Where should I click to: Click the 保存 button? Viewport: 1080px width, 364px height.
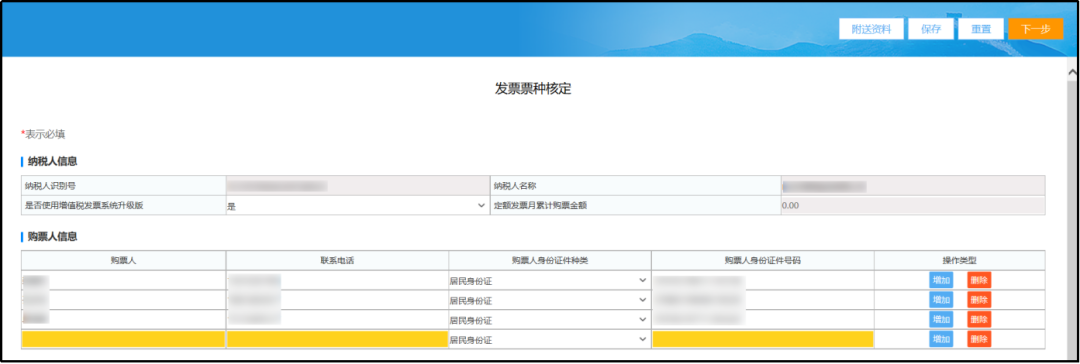coord(931,30)
